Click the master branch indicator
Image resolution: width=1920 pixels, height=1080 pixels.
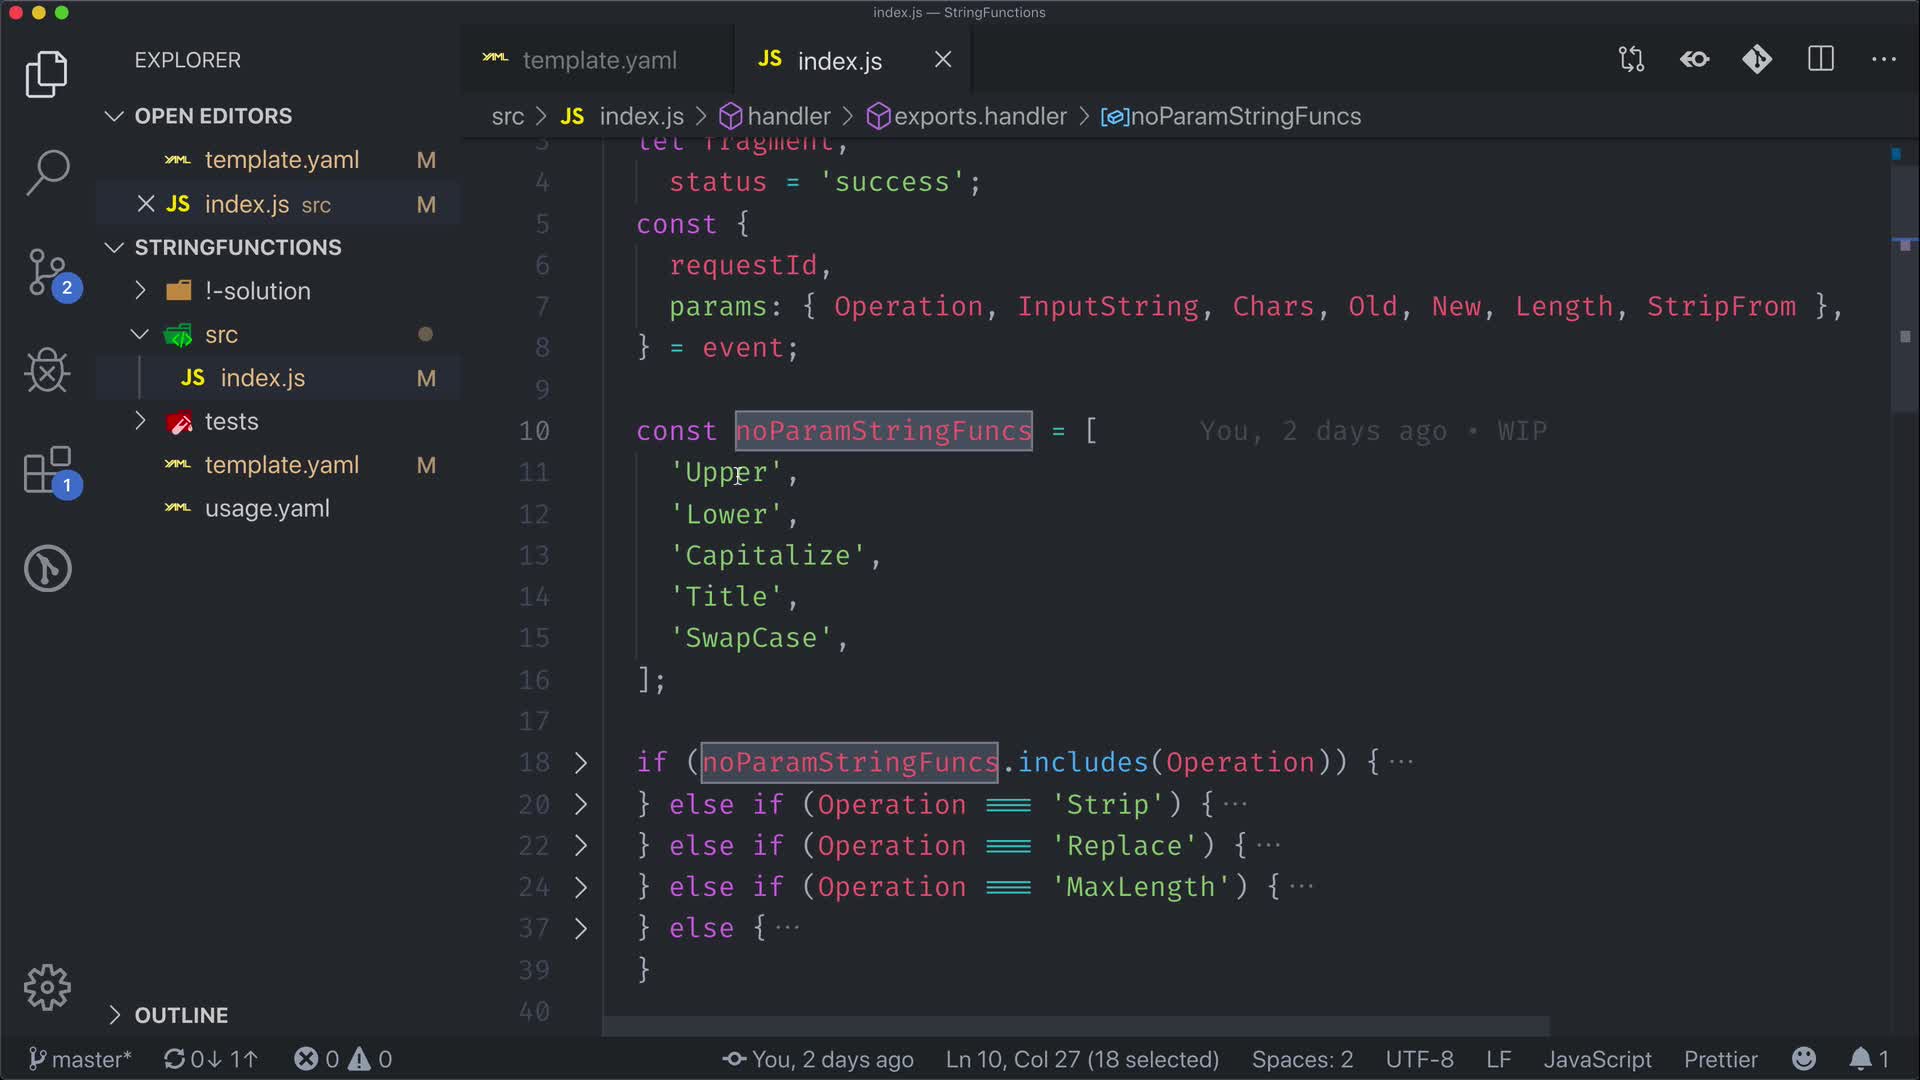80,1059
